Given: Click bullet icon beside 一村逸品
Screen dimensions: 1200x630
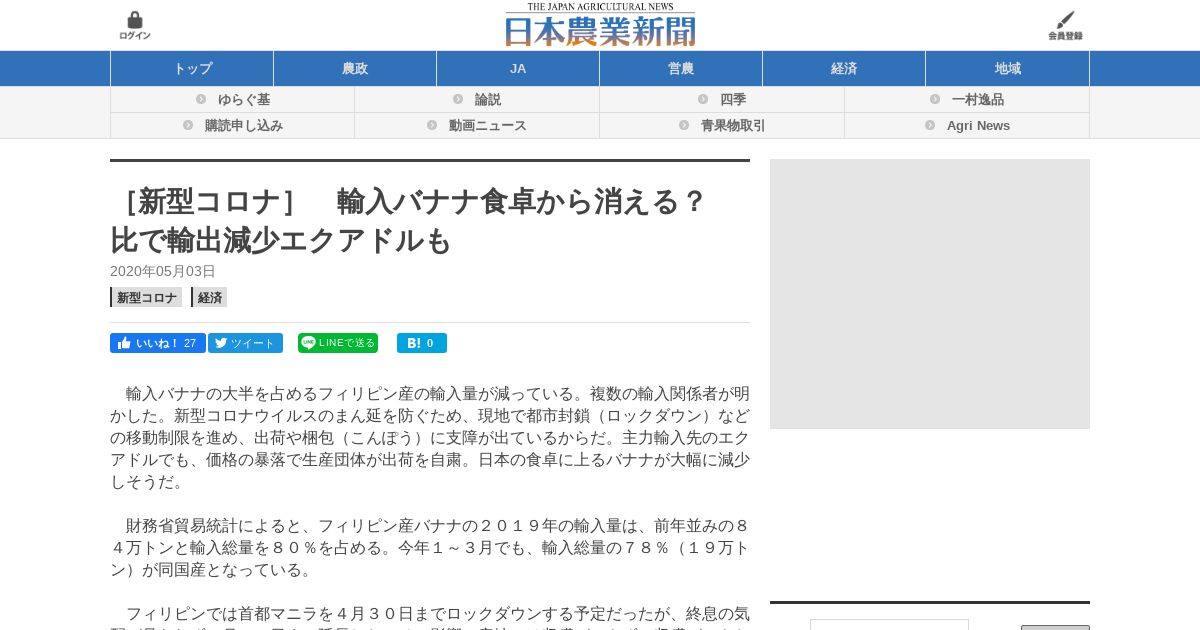Looking at the screenshot, I should coord(935,99).
